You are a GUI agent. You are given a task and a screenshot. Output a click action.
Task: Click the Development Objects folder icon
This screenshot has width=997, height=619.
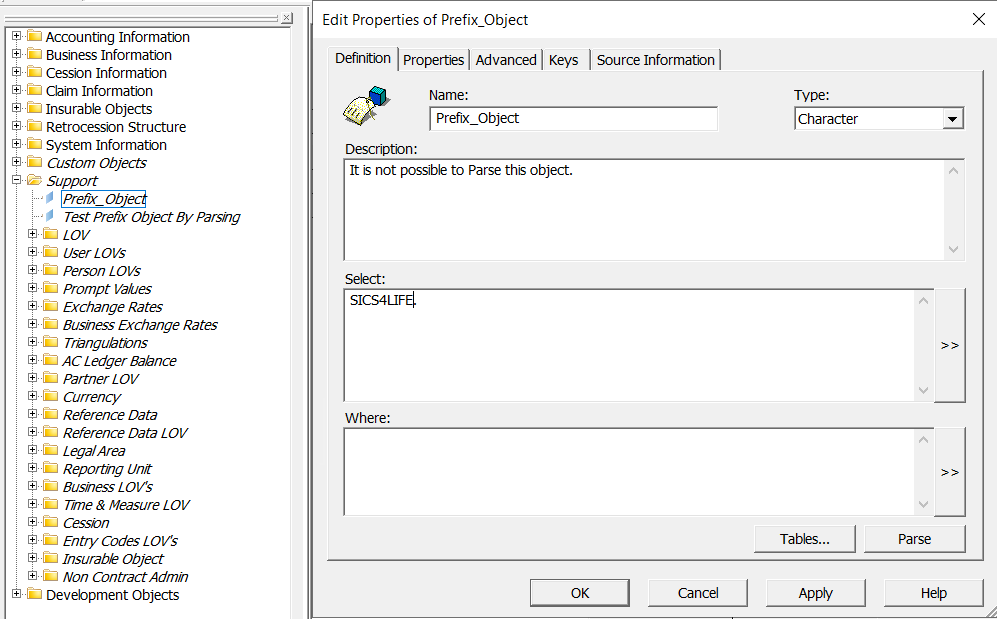click(34, 595)
